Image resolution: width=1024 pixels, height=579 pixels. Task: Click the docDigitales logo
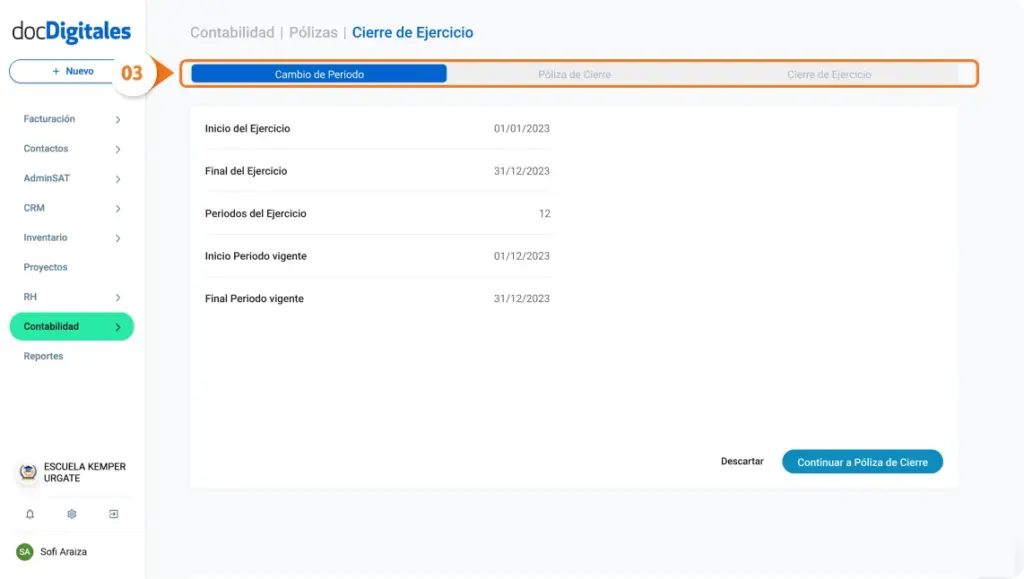(x=70, y=31)
